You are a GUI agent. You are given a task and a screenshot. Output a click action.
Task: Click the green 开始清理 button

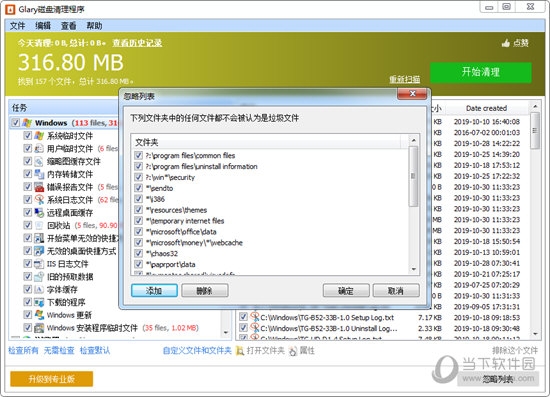click(x=481, y=73)
